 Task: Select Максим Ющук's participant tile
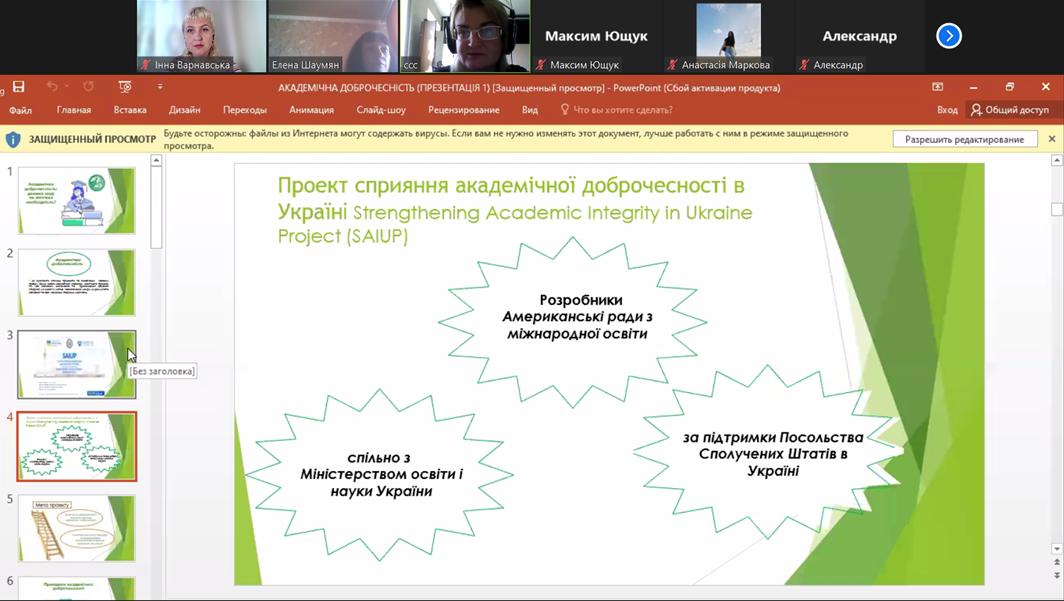click(x=596, y=36)
